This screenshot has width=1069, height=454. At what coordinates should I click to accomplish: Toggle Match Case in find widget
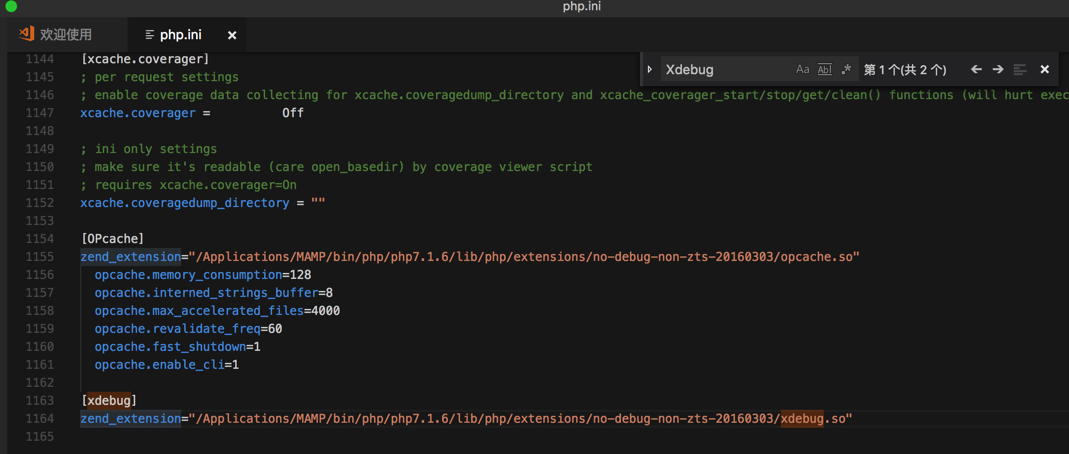(802, 70)
